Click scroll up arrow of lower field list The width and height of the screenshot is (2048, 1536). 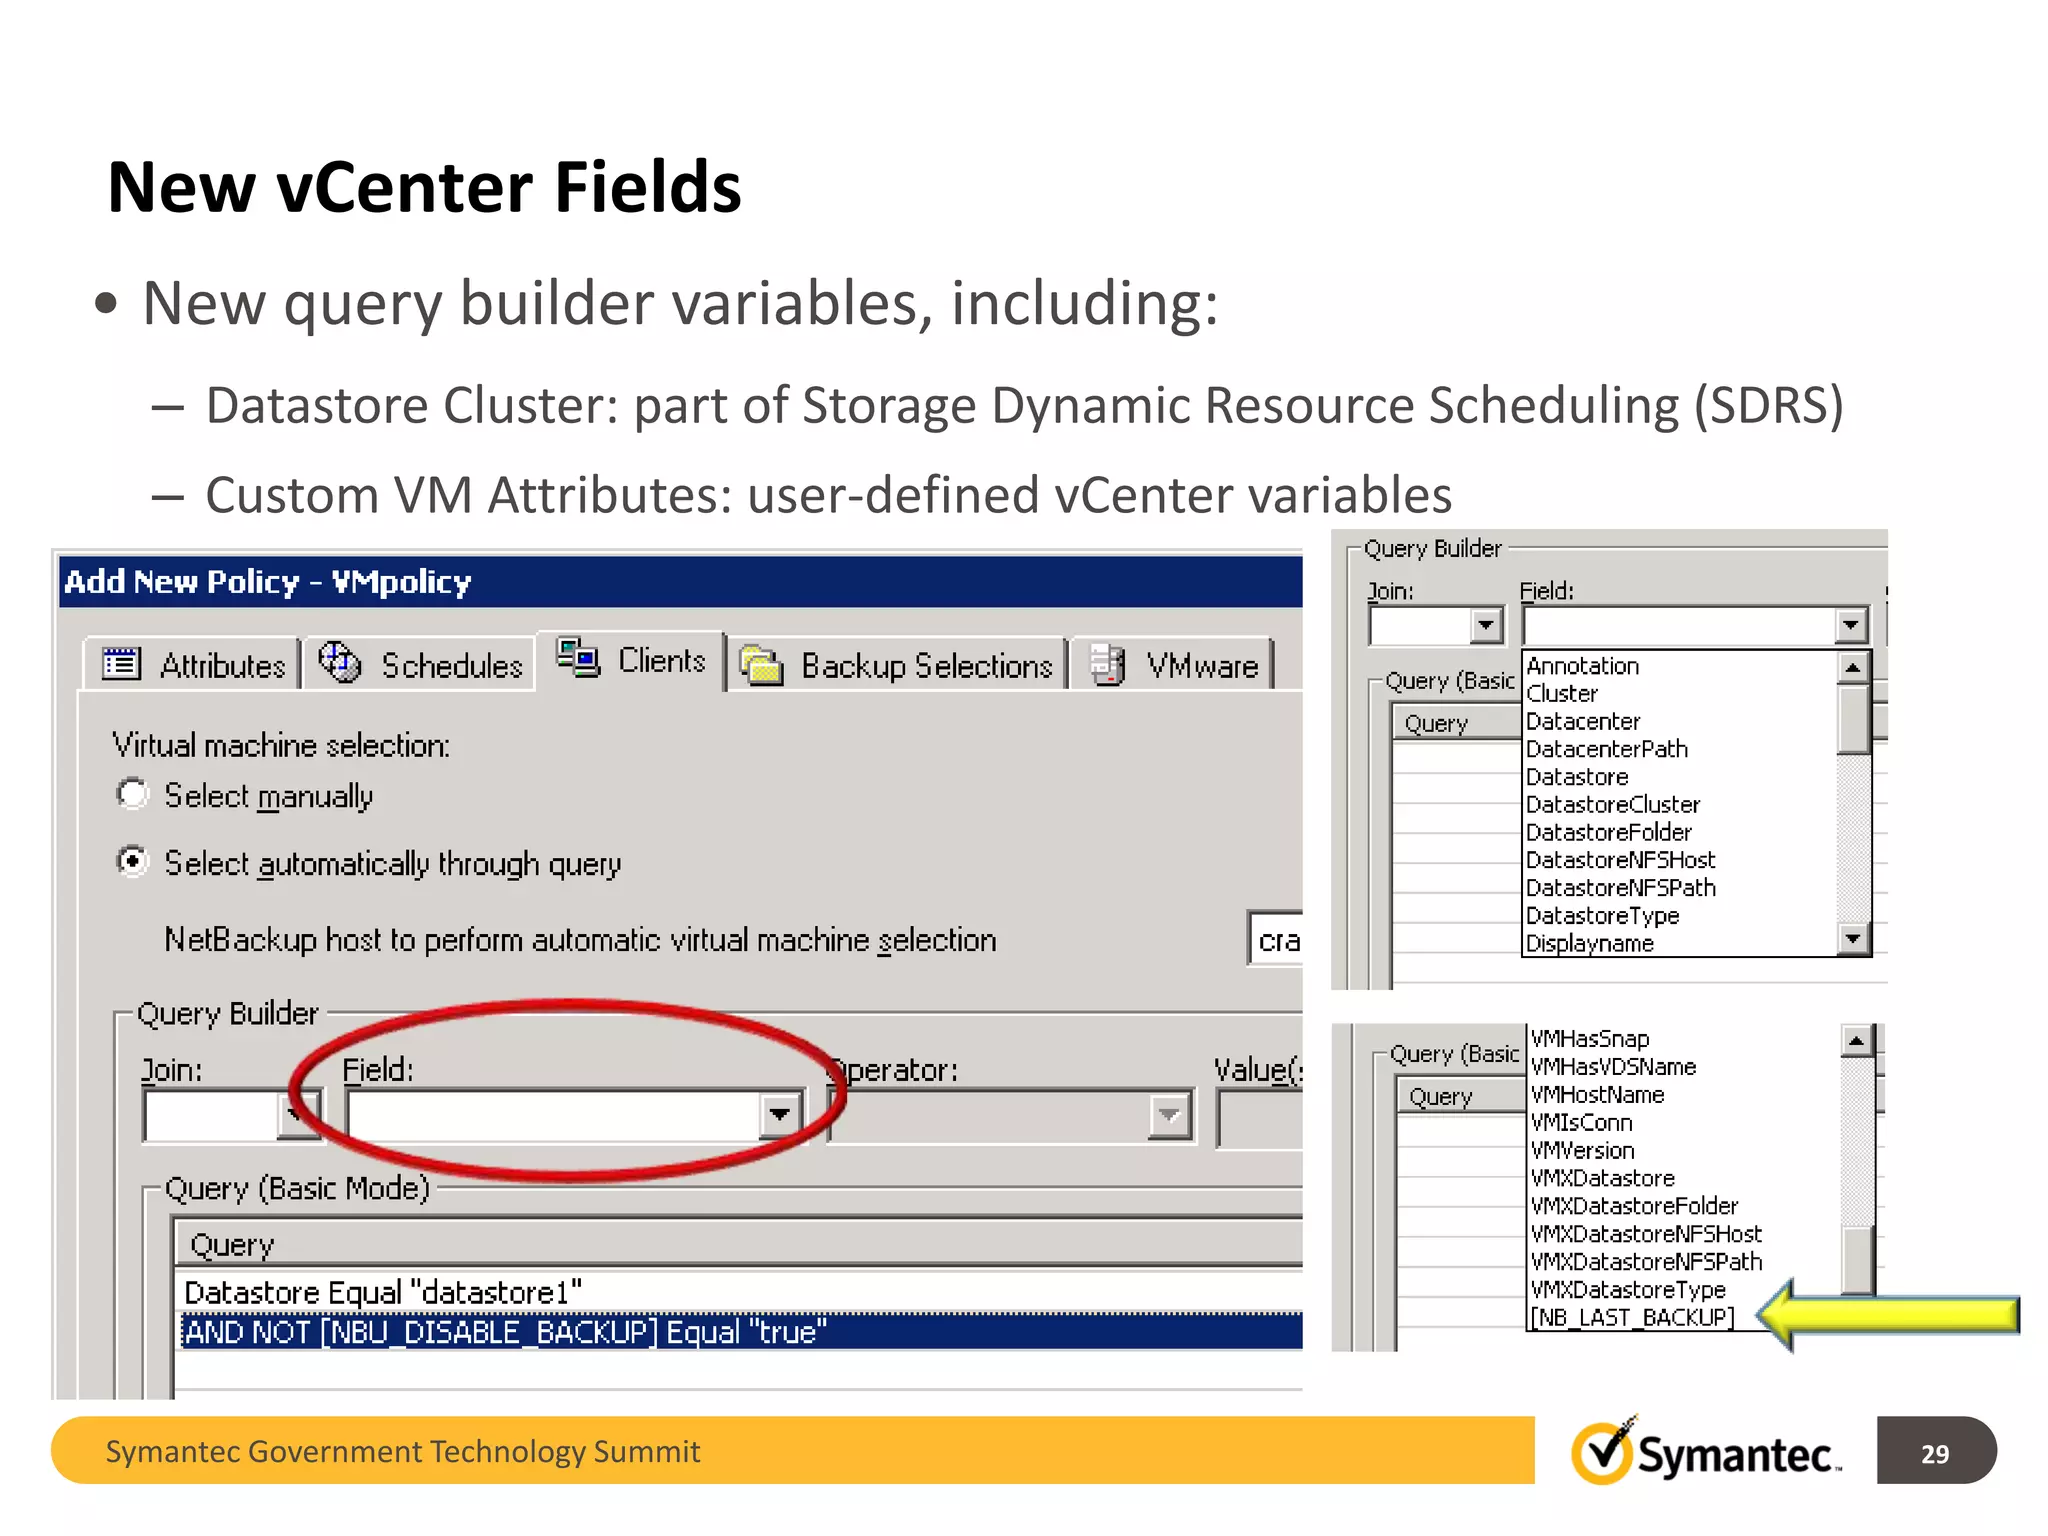coord(1857,1041)
